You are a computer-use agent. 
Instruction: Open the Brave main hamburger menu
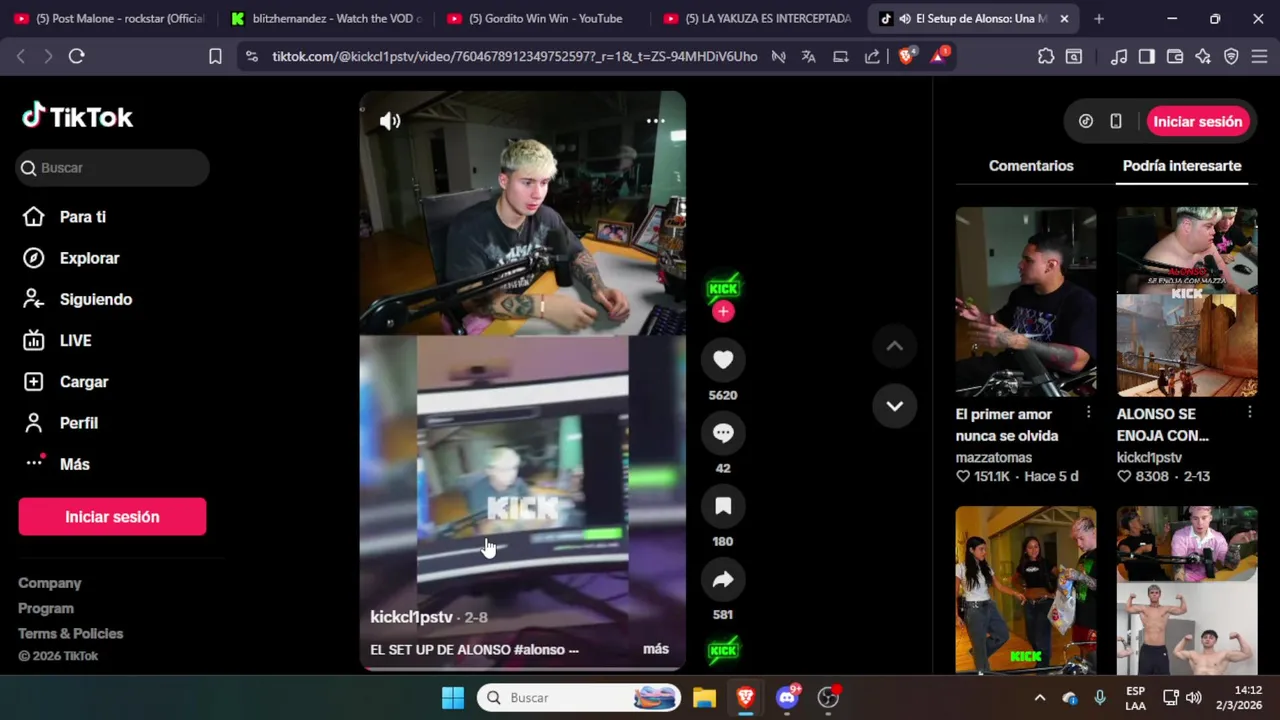(x=1259, y=56)
